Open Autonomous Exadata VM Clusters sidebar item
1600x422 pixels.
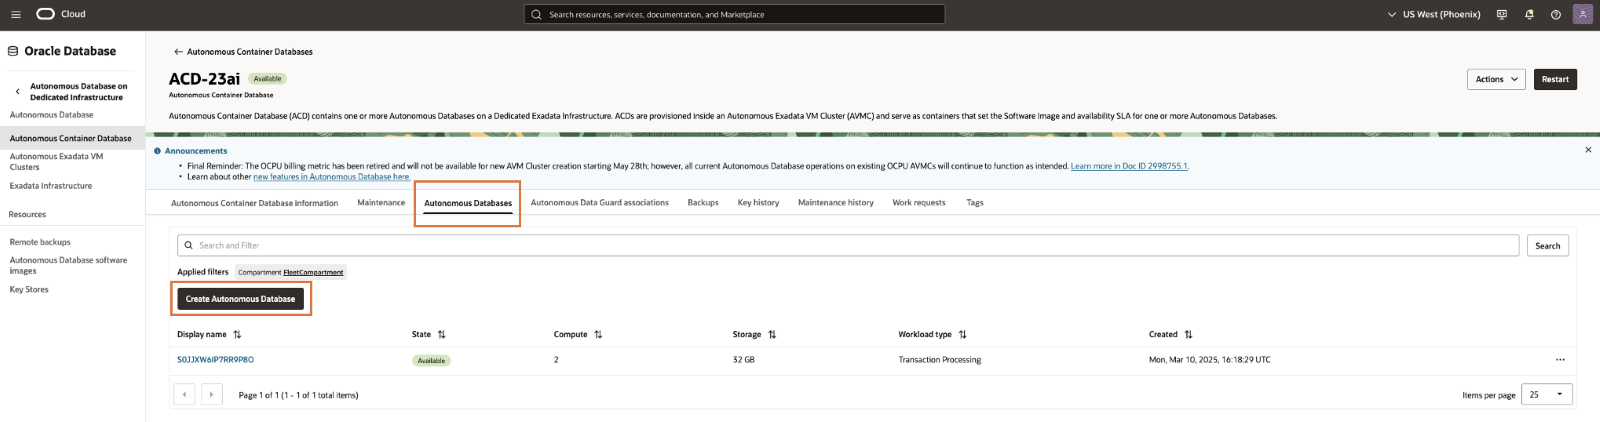[x=56, y=162]
